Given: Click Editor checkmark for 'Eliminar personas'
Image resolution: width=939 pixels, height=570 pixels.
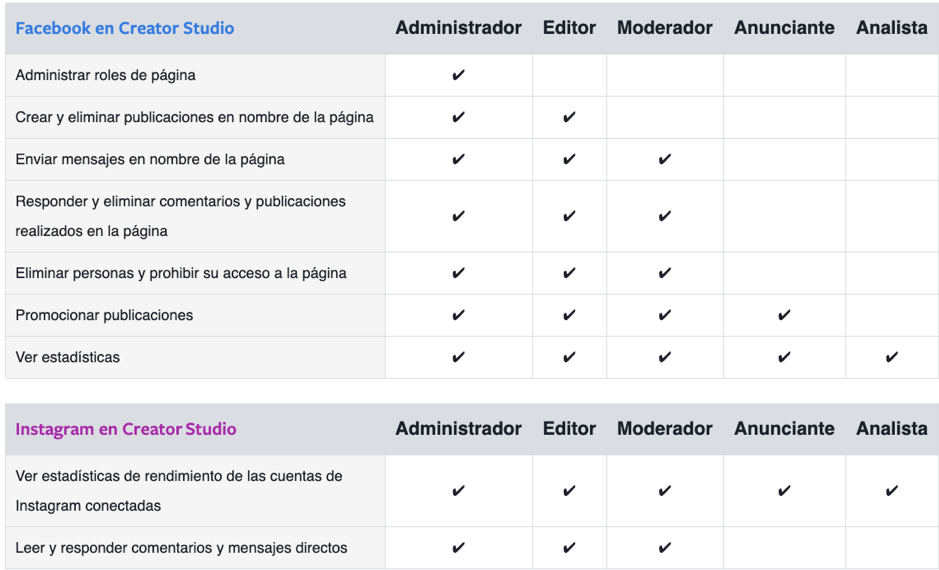Looking at the screenshot, I should [x=569, y=274].
